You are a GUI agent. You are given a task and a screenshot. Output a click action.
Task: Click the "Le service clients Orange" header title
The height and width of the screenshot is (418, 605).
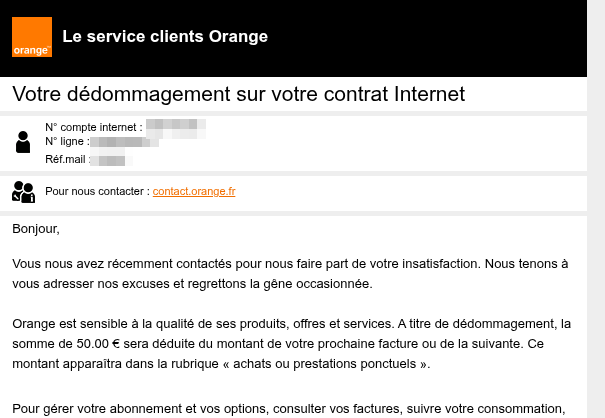165,37
